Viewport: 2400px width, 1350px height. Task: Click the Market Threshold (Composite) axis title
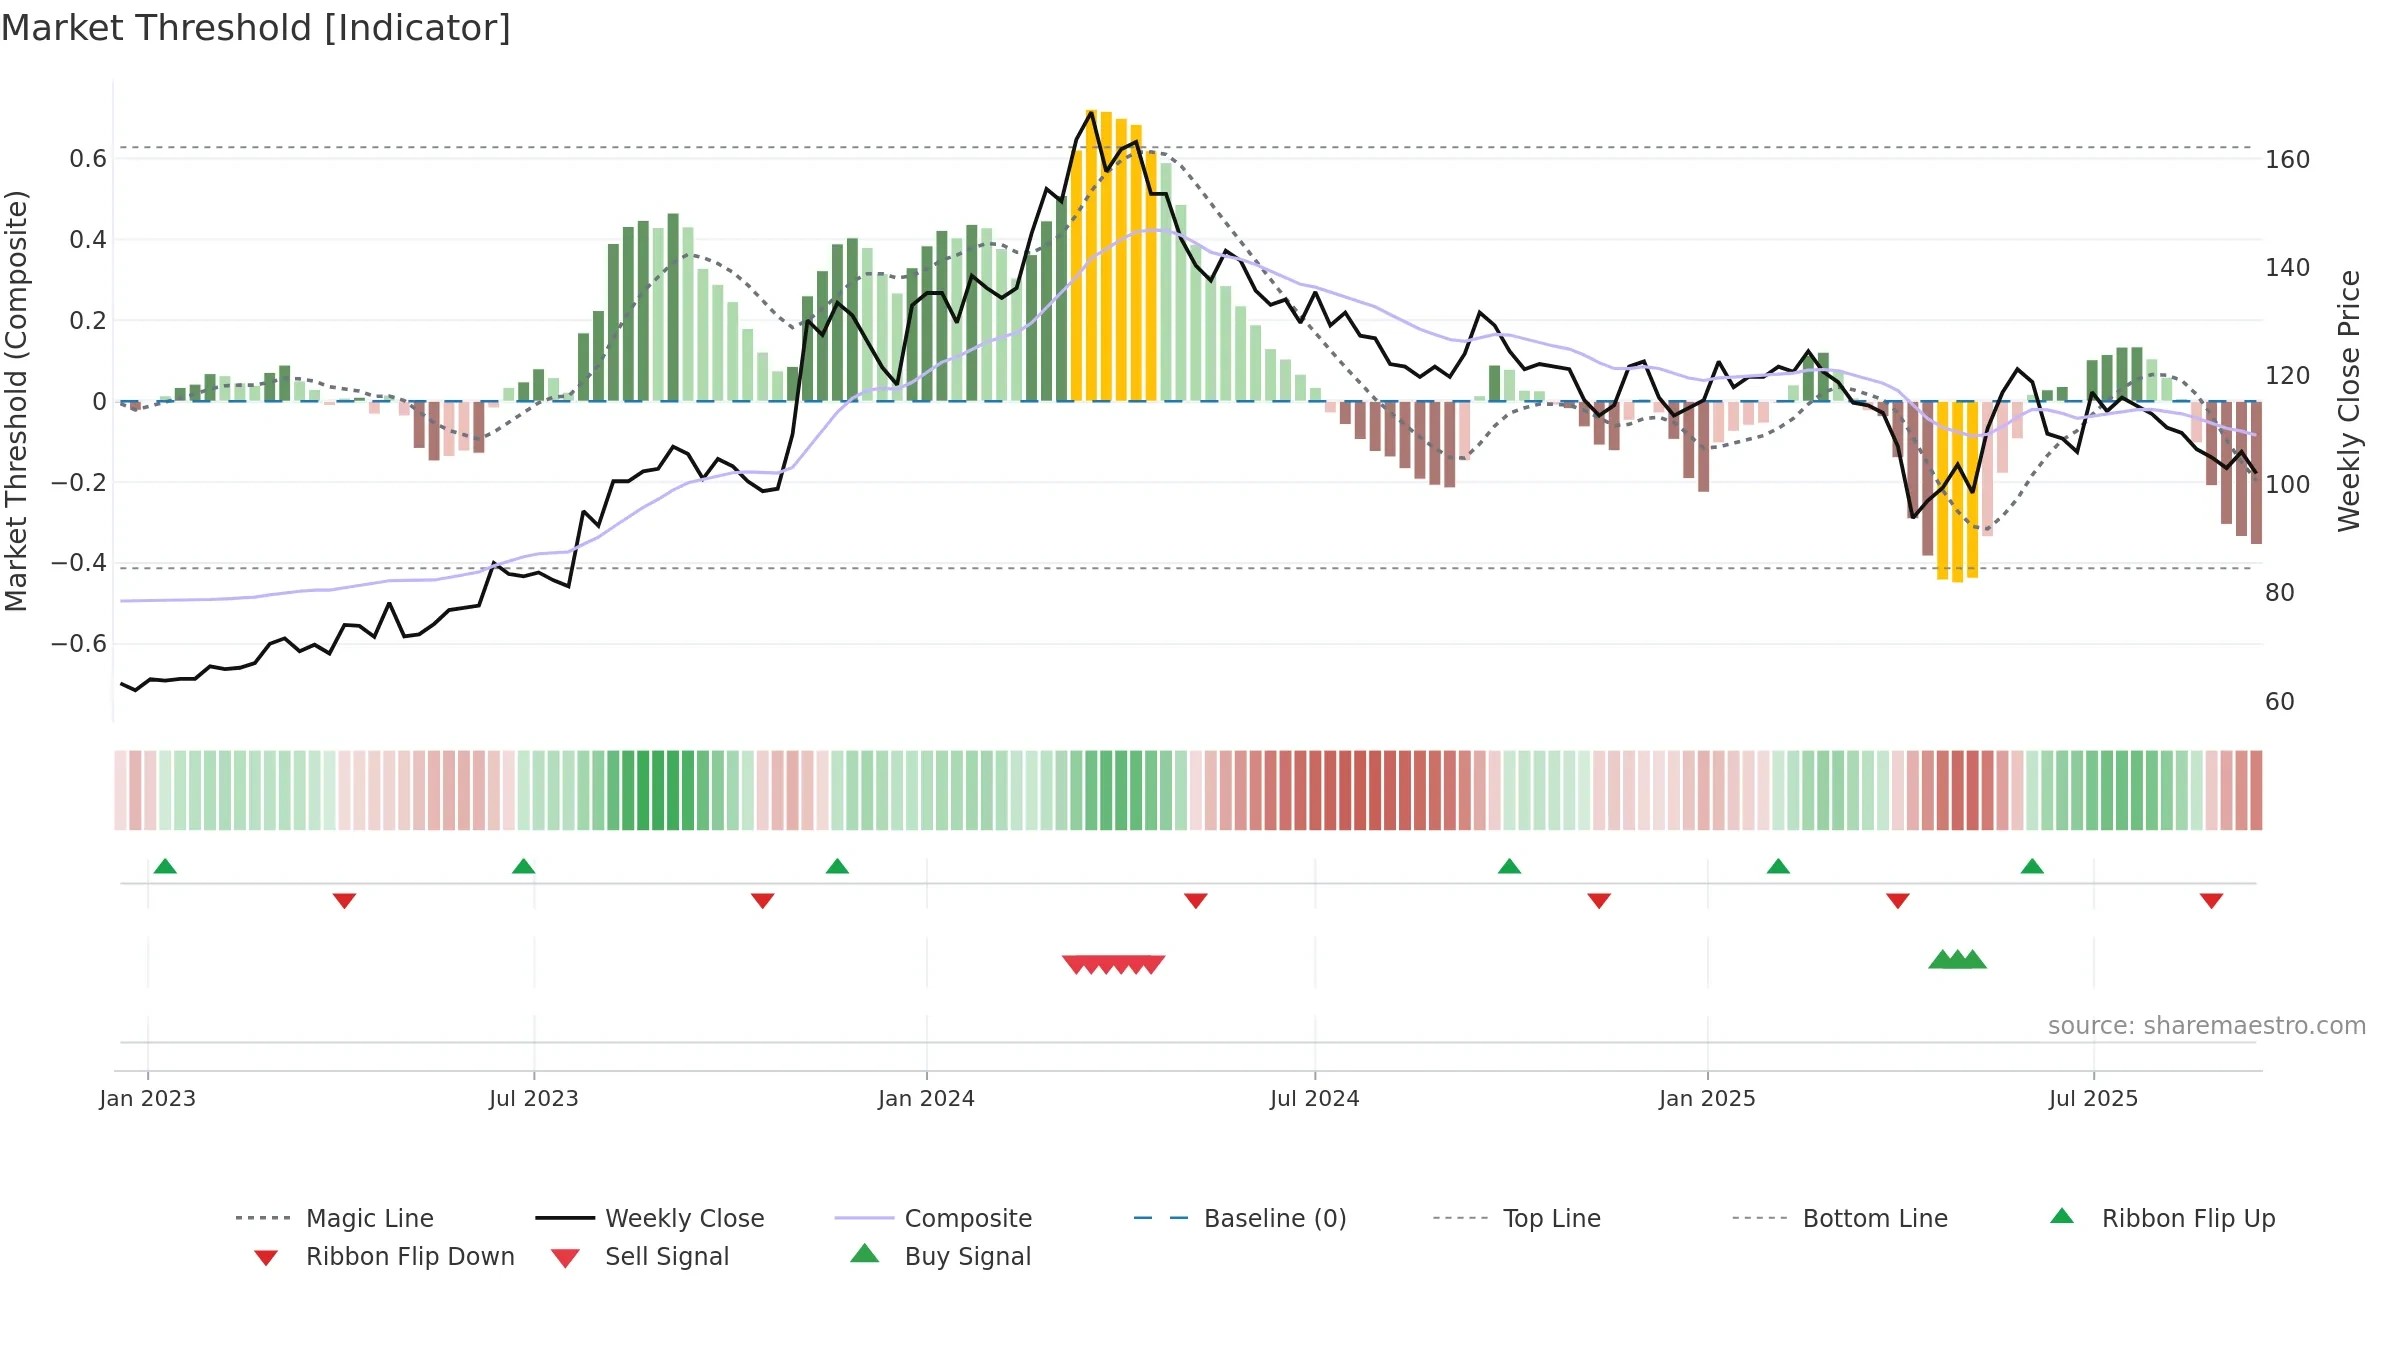(x=16, y=401)
